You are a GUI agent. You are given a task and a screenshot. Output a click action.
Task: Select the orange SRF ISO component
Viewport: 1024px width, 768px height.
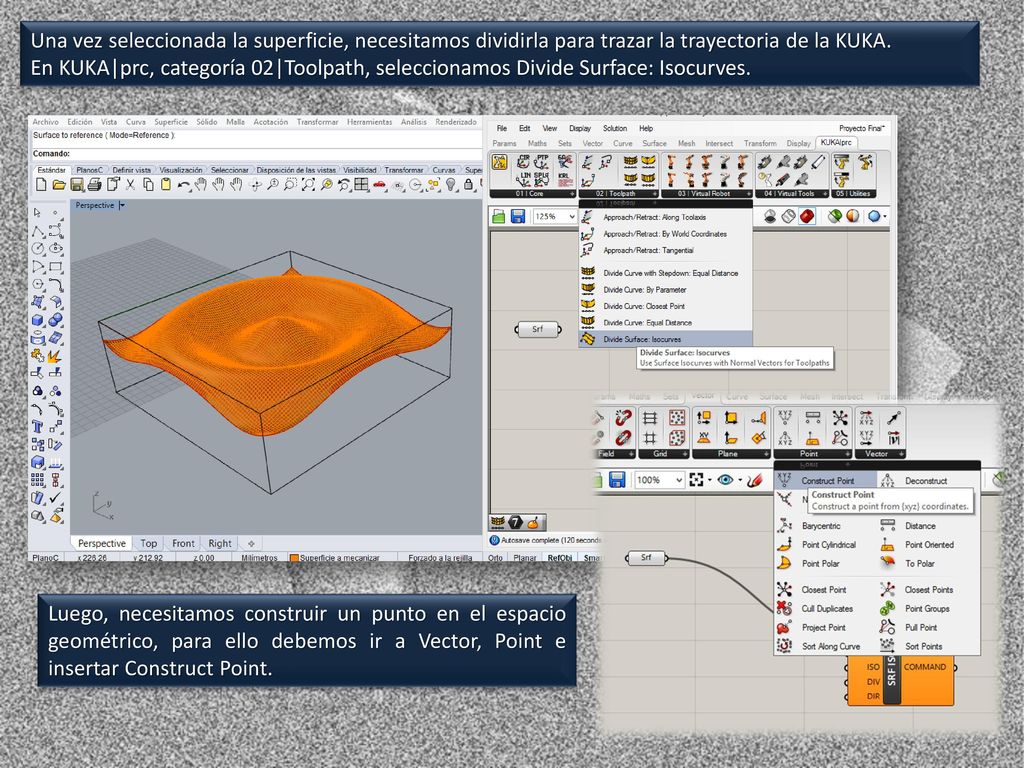[900, 681]
